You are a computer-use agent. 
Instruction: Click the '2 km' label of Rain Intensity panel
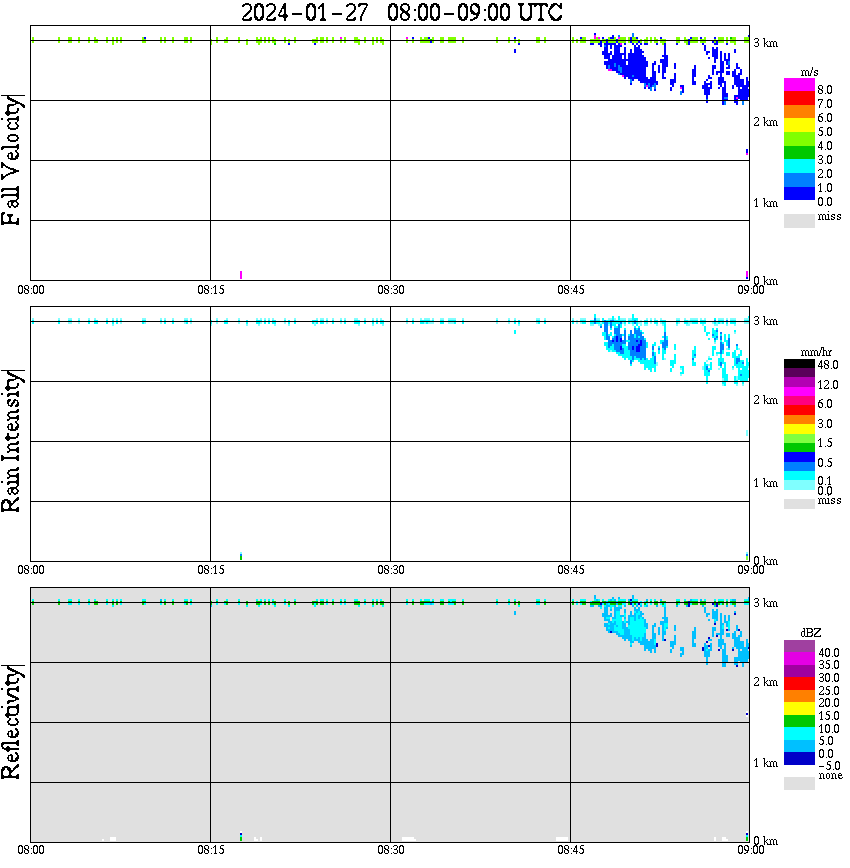pyautogui.click(x=766, y=400)
